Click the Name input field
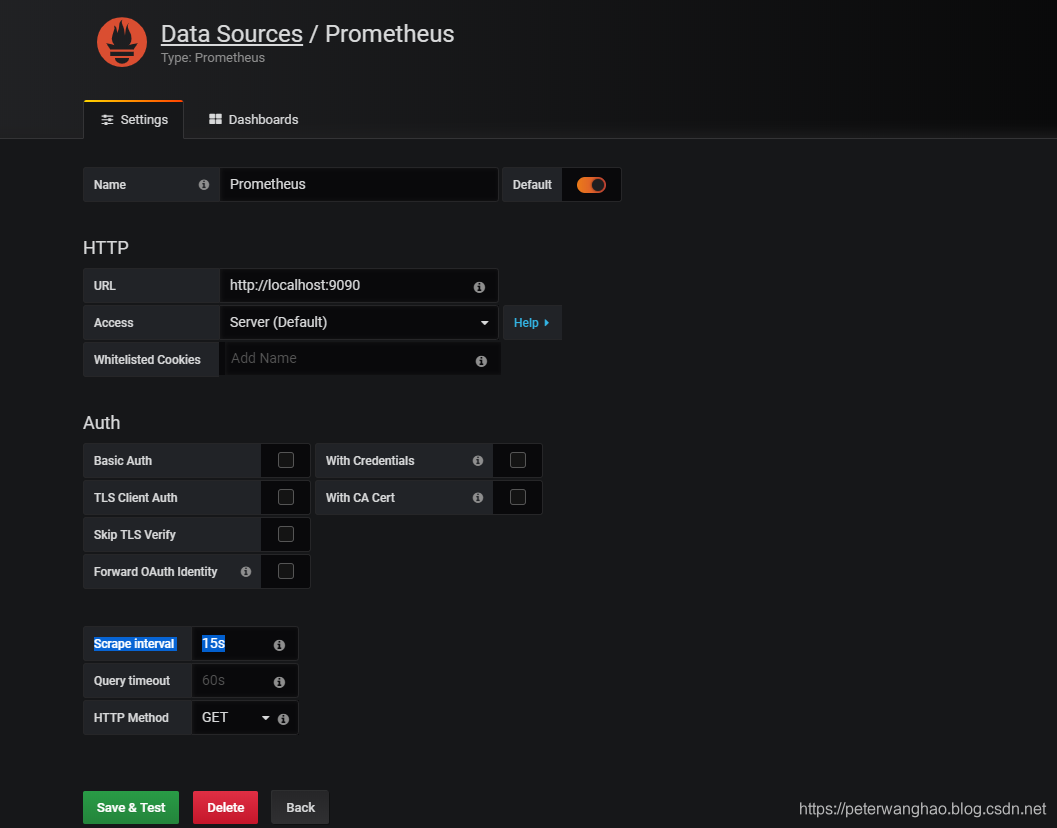Viewport: 1057px width, 828px height. tap(359, 185)
